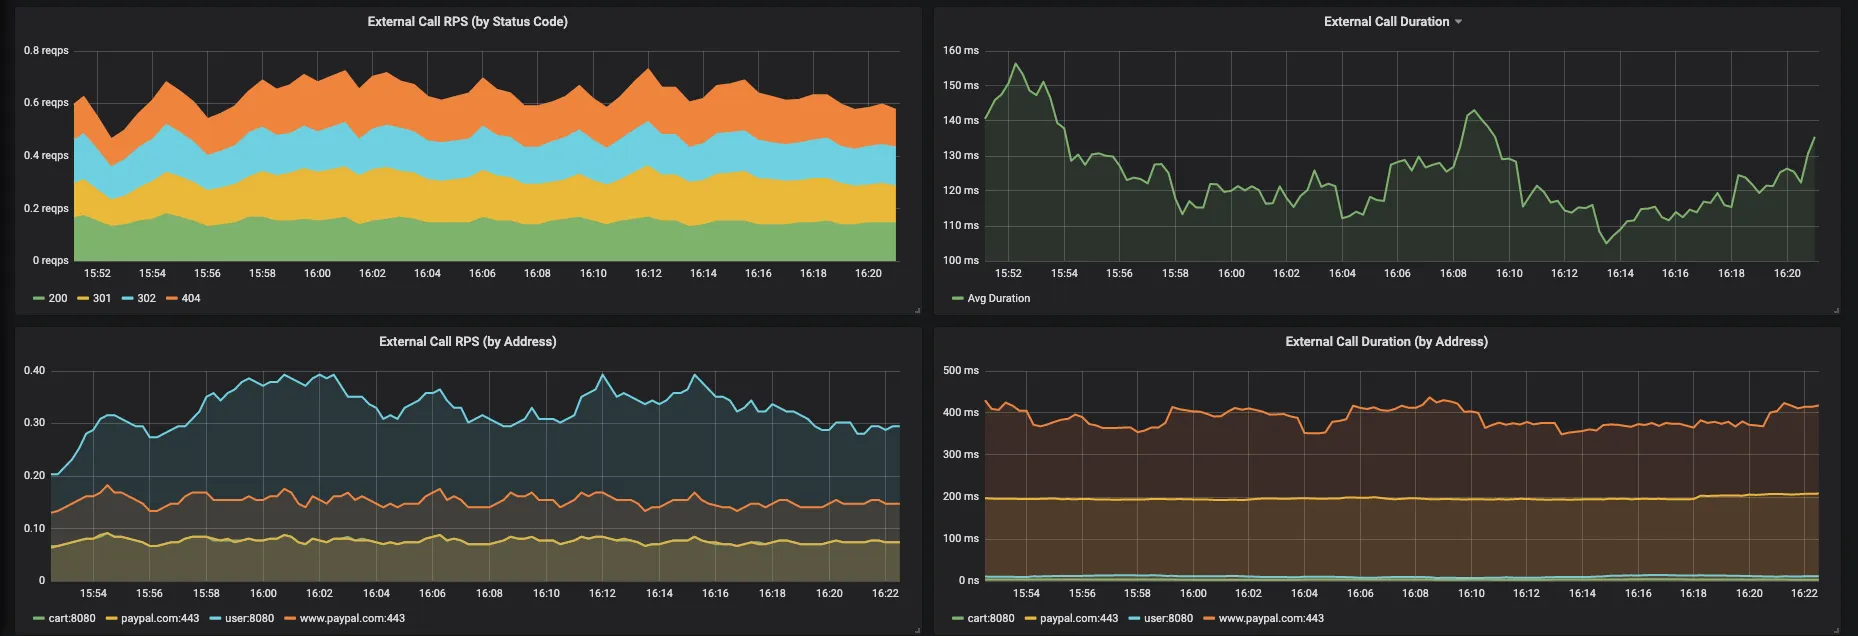Toggle paypal.com:443 series in RPS by Address legend
Viewport: 1858px width, 636px height.
click(160, 618)
